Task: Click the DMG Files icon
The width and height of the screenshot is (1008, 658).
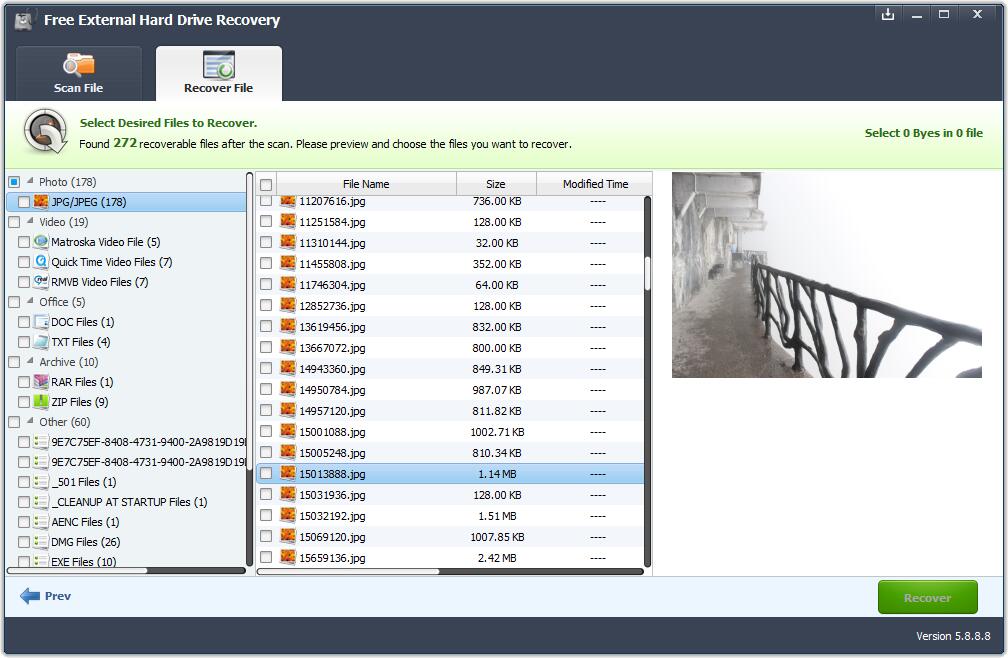Action: coord(40,542)
